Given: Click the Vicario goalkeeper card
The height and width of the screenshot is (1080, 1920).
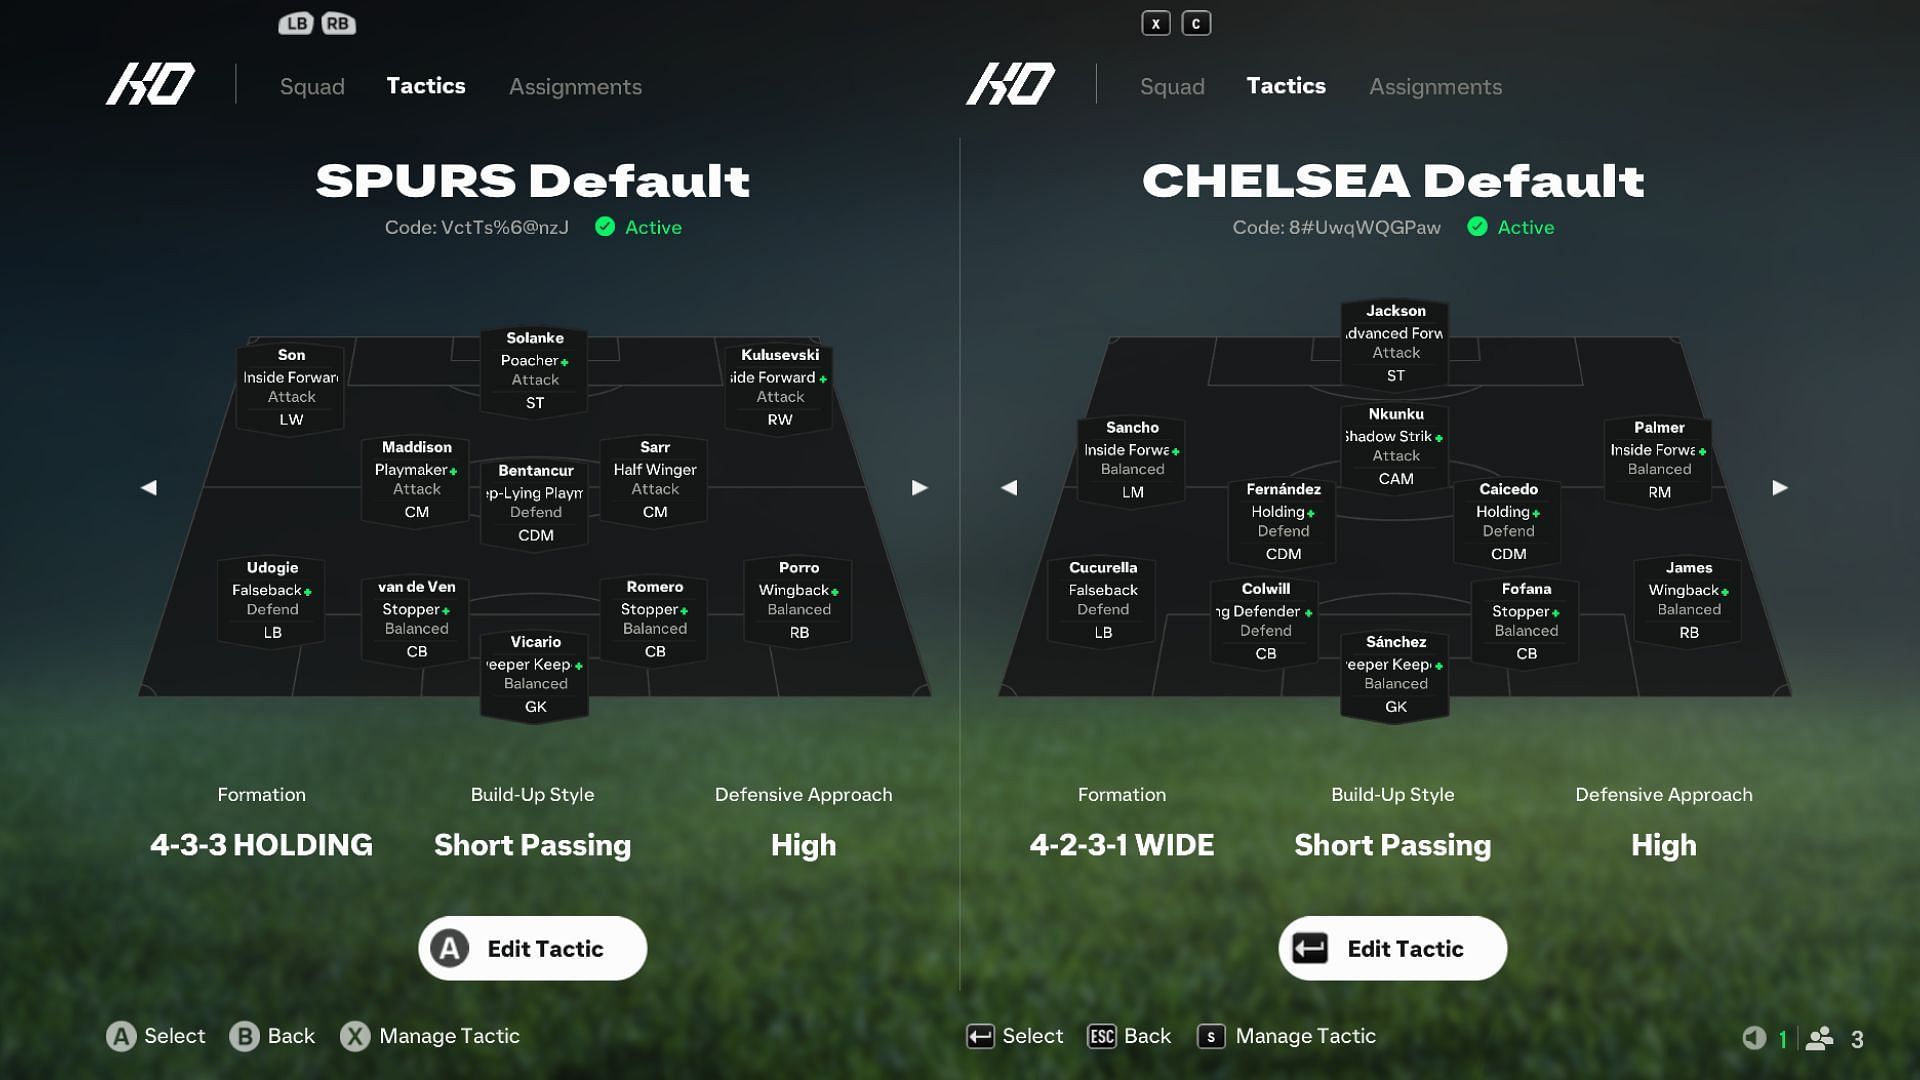Looking at the screenshot, I should [x=534, y=675].
